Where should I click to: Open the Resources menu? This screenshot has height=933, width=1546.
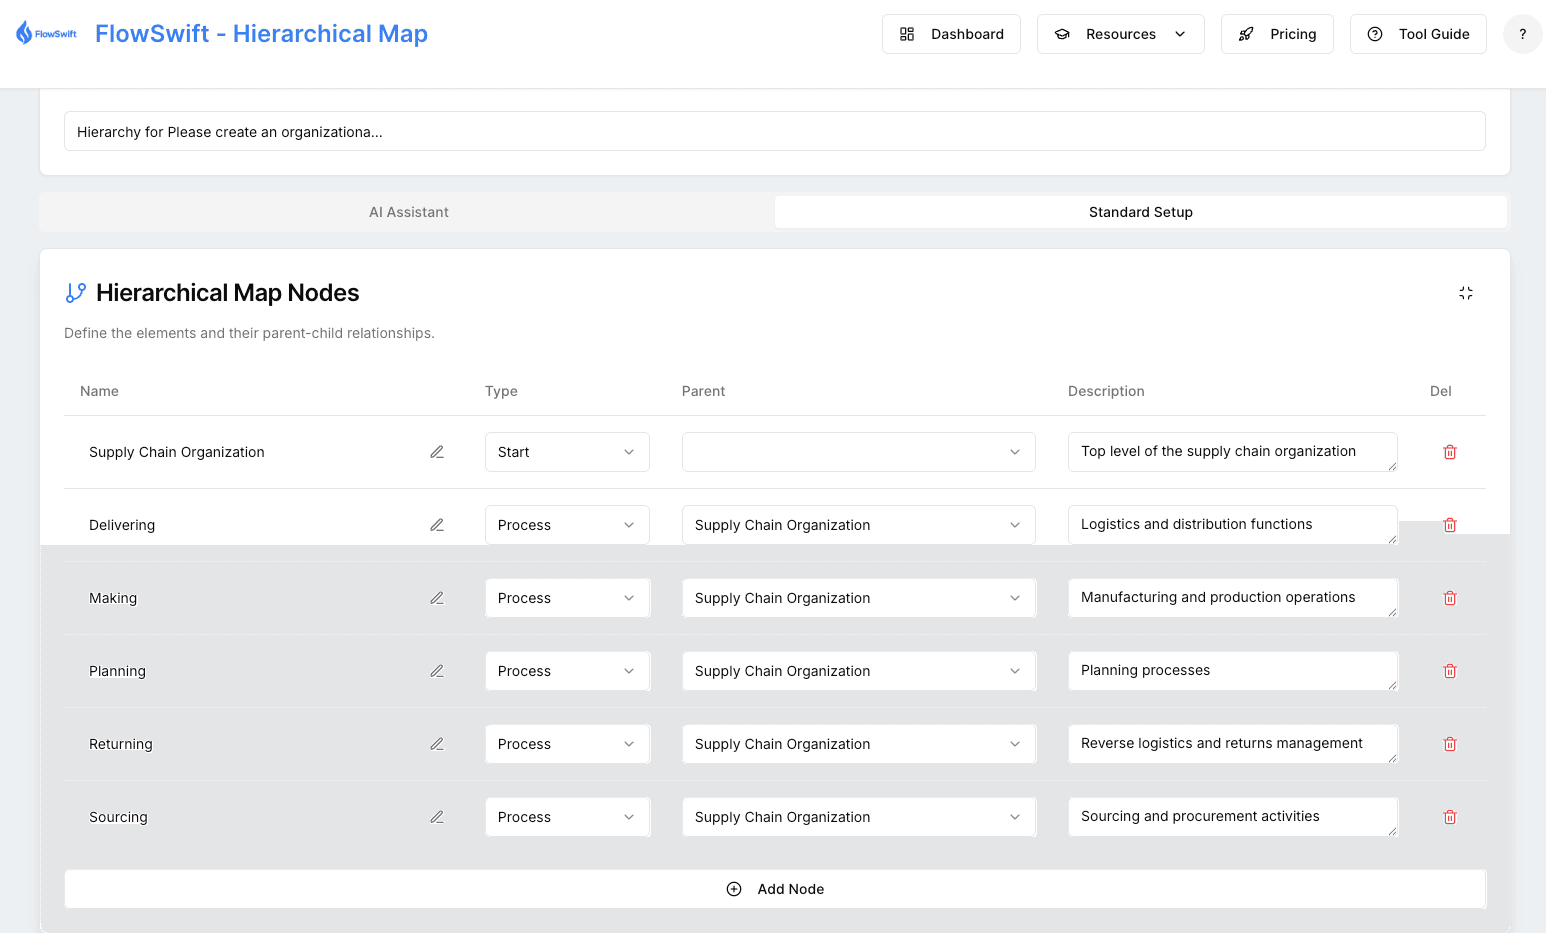pos(1120,34)
